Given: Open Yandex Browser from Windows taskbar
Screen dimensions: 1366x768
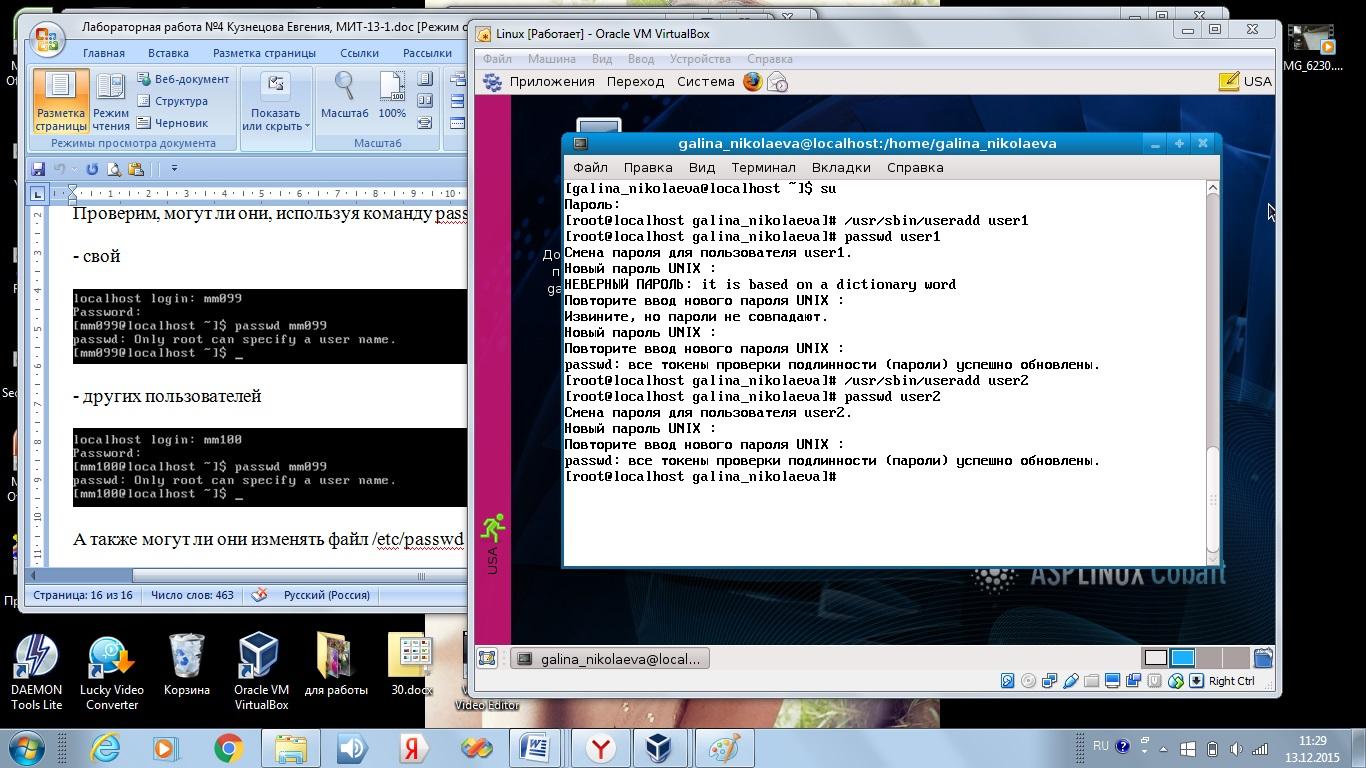Looking at the screenshot, I should click(599, 748).
